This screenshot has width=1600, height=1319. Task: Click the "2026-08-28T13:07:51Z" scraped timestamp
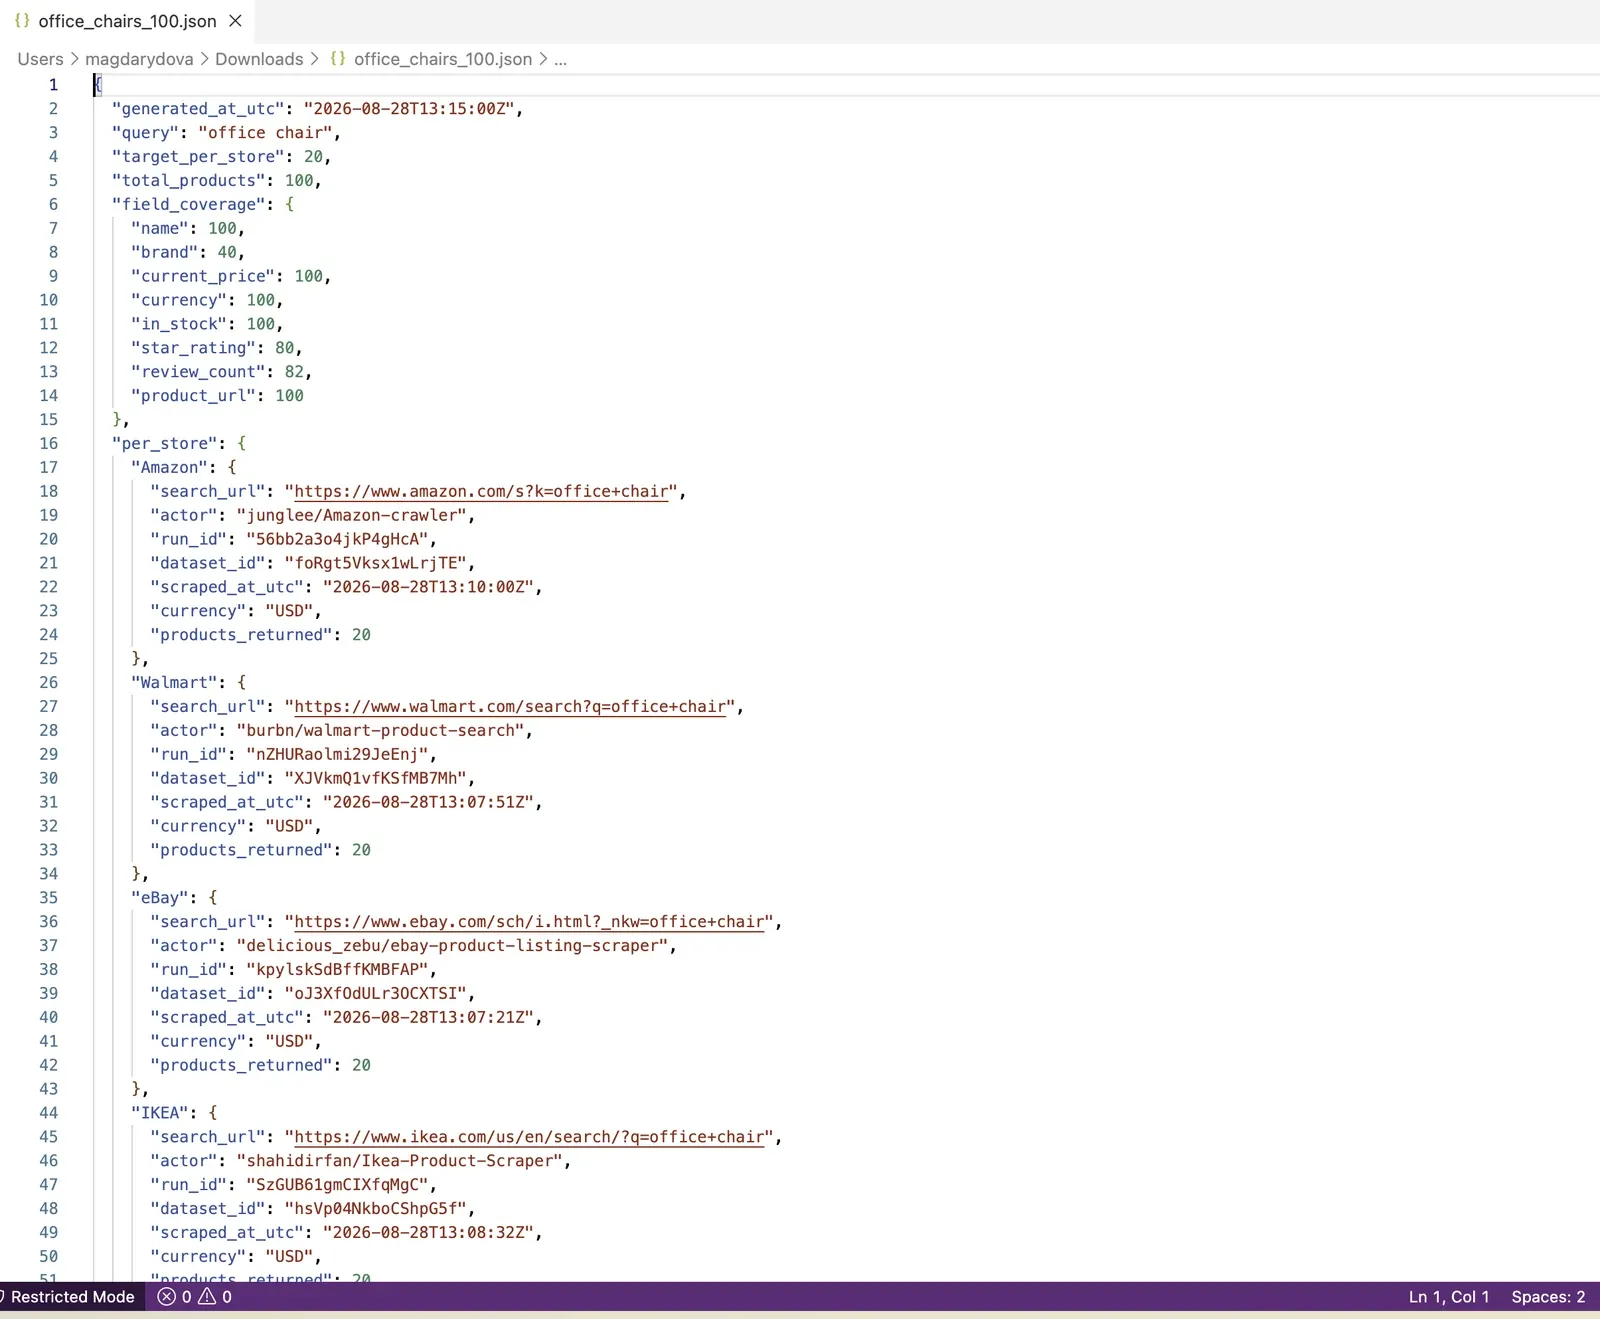click(x=428, y=802)
